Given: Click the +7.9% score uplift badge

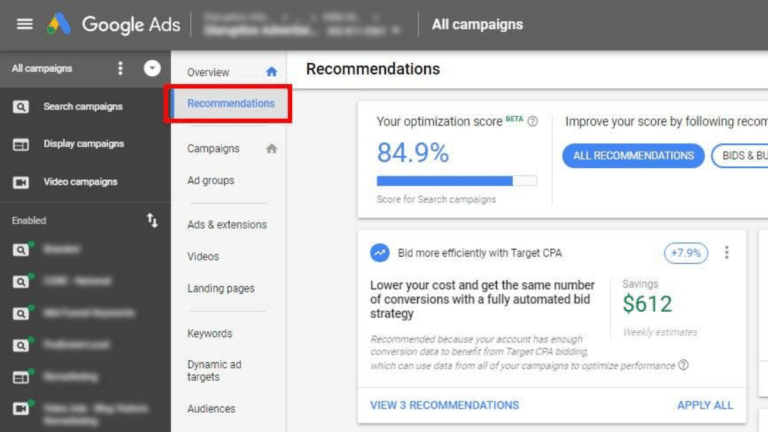Looking at the screenshot, I should (x=686, y=253).
